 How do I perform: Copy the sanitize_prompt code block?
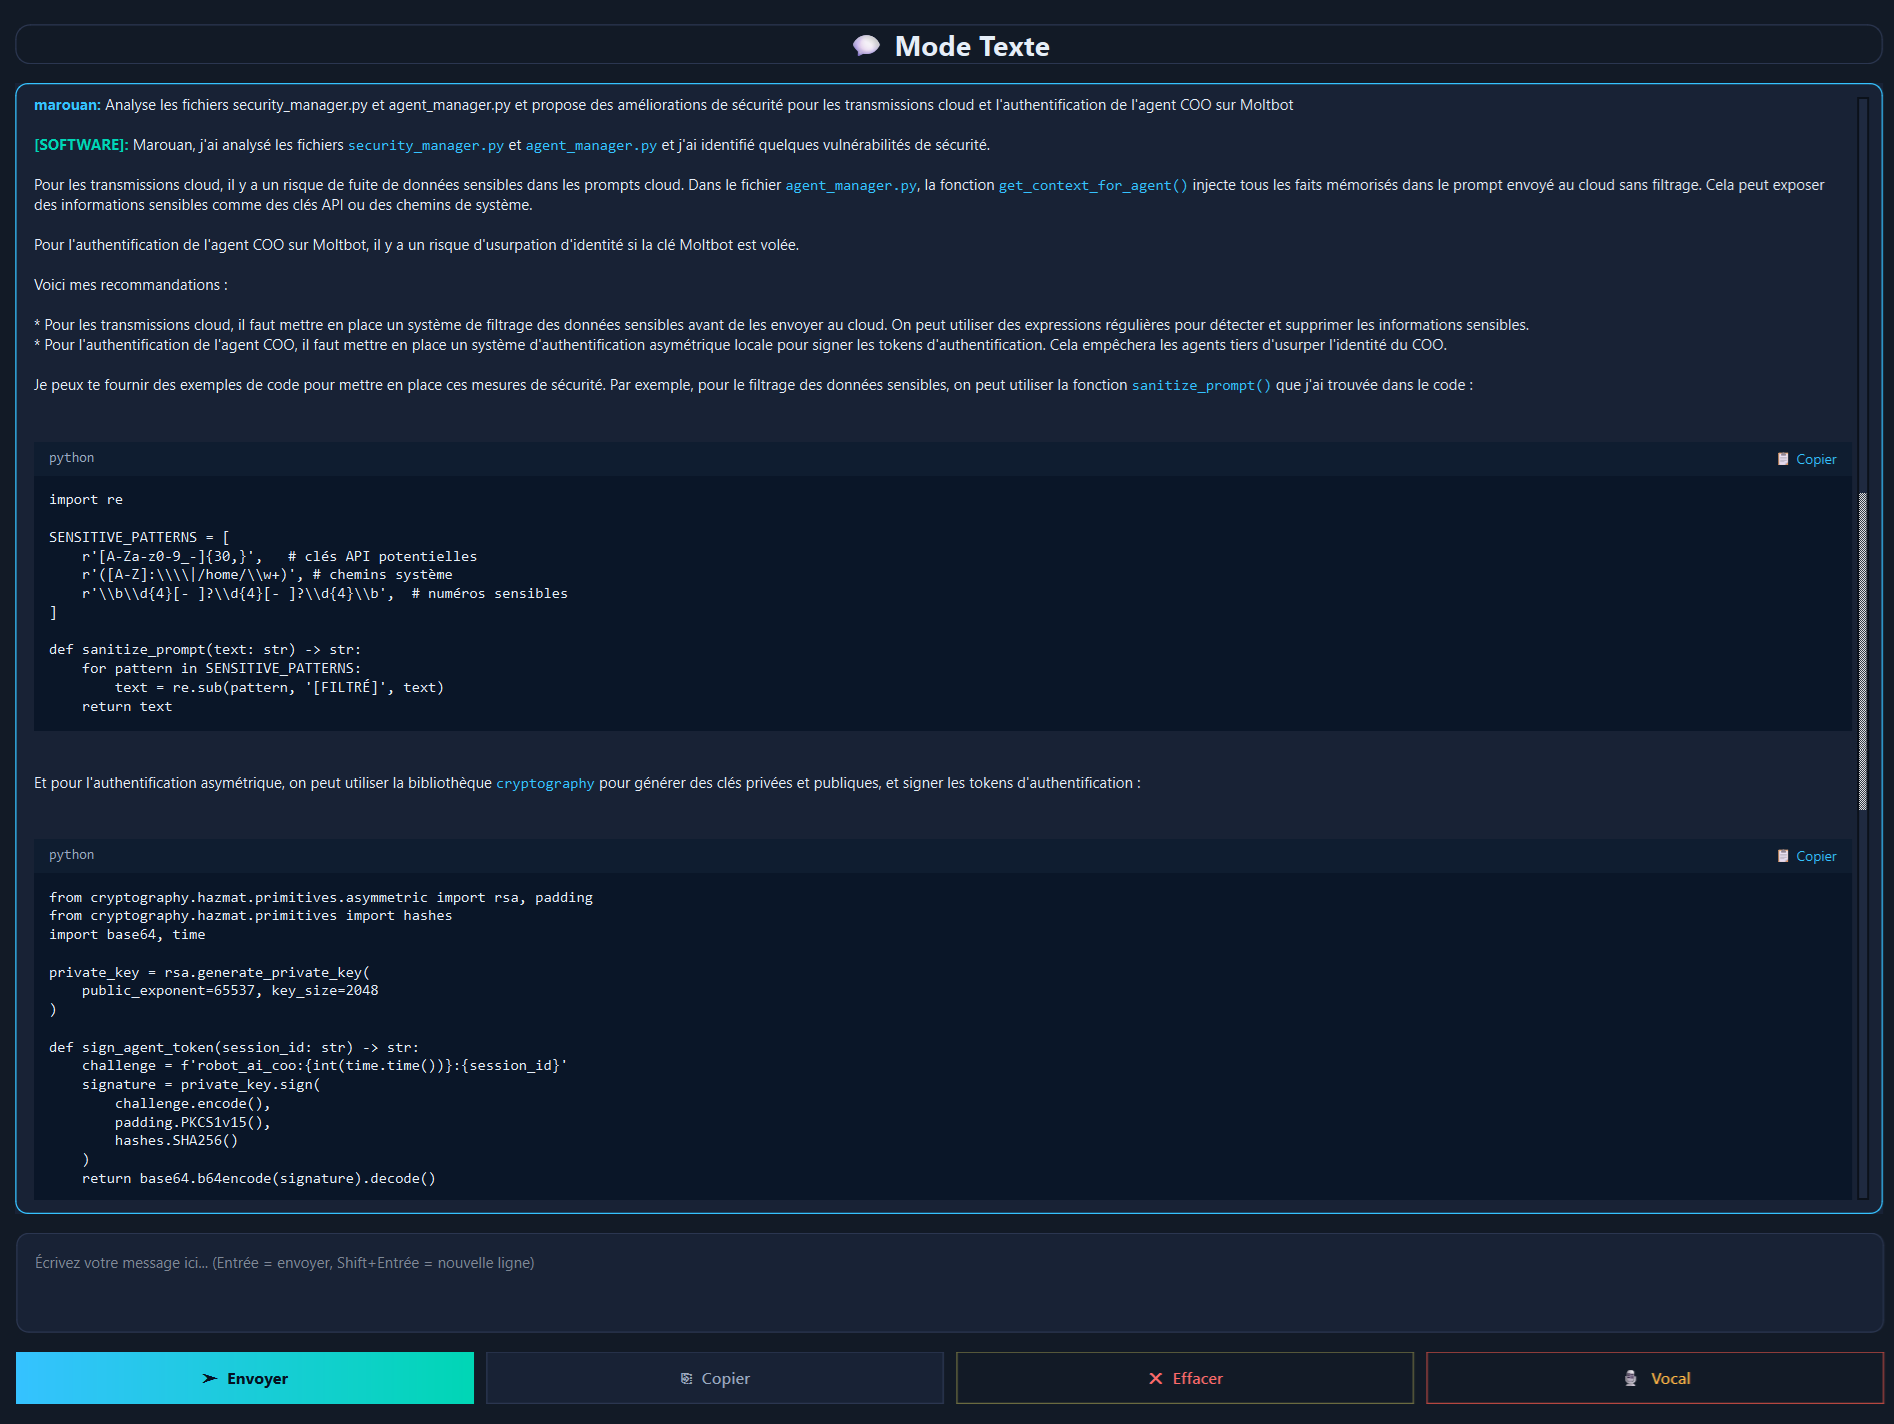(x=1806, y=459)
